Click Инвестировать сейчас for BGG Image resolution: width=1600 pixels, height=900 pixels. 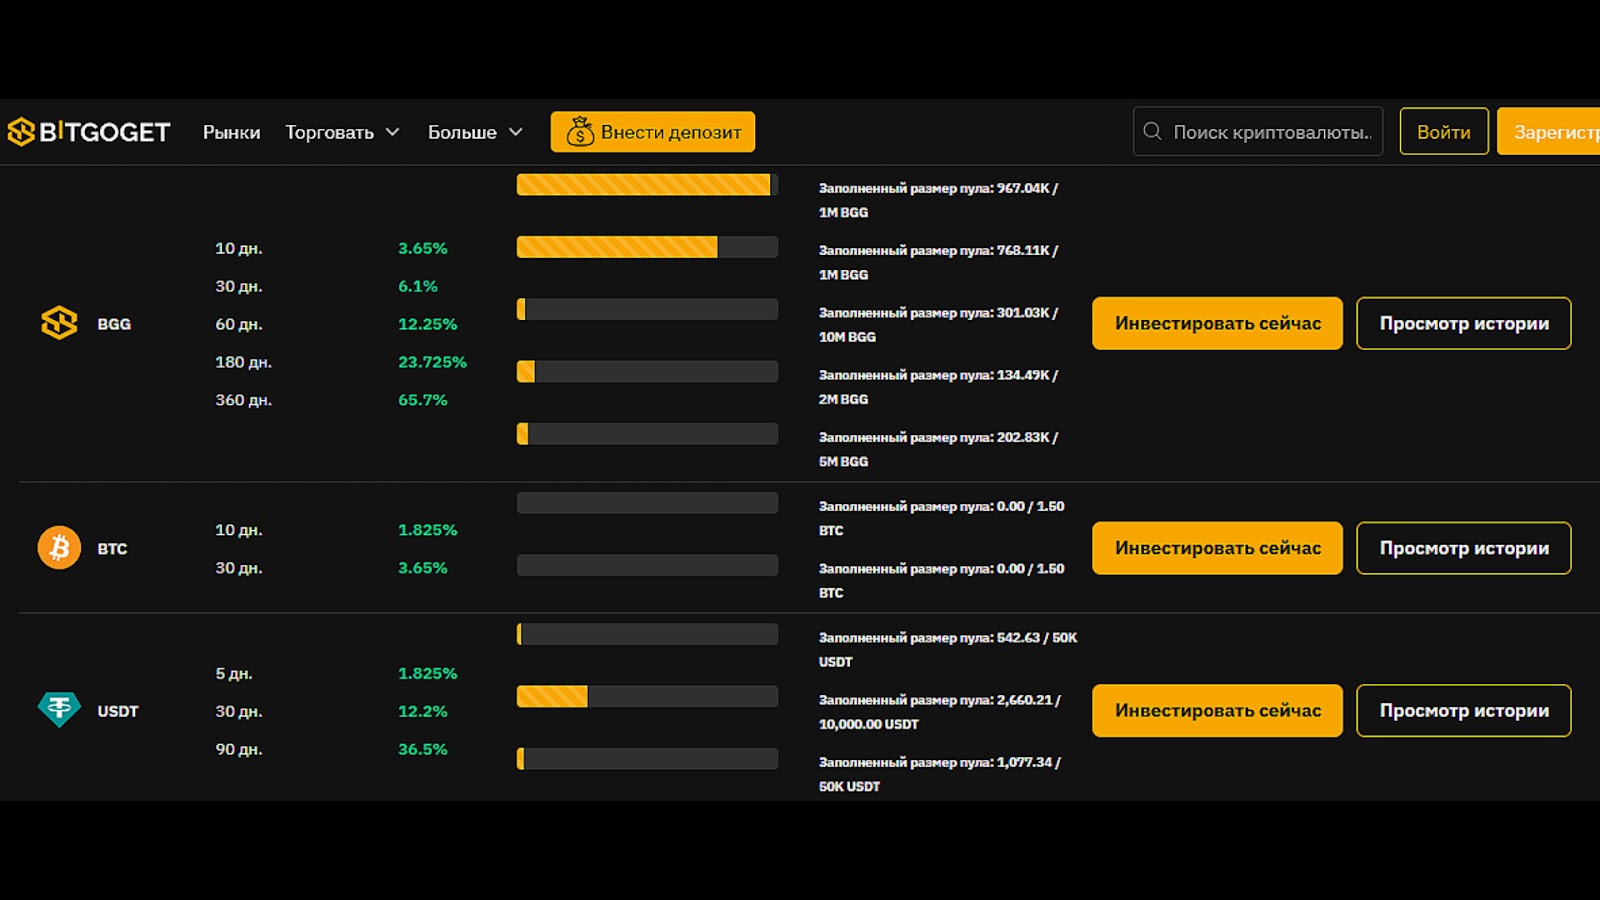1217,323
